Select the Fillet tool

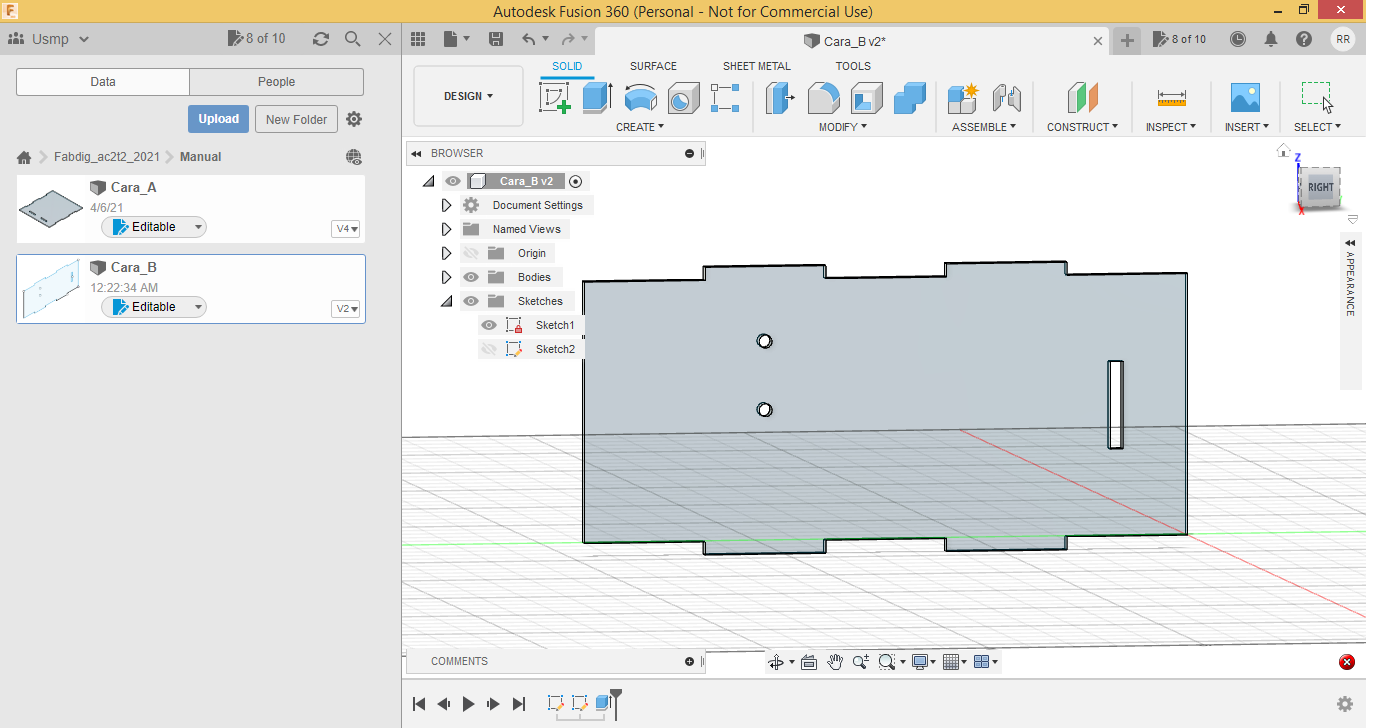point(823,98)
